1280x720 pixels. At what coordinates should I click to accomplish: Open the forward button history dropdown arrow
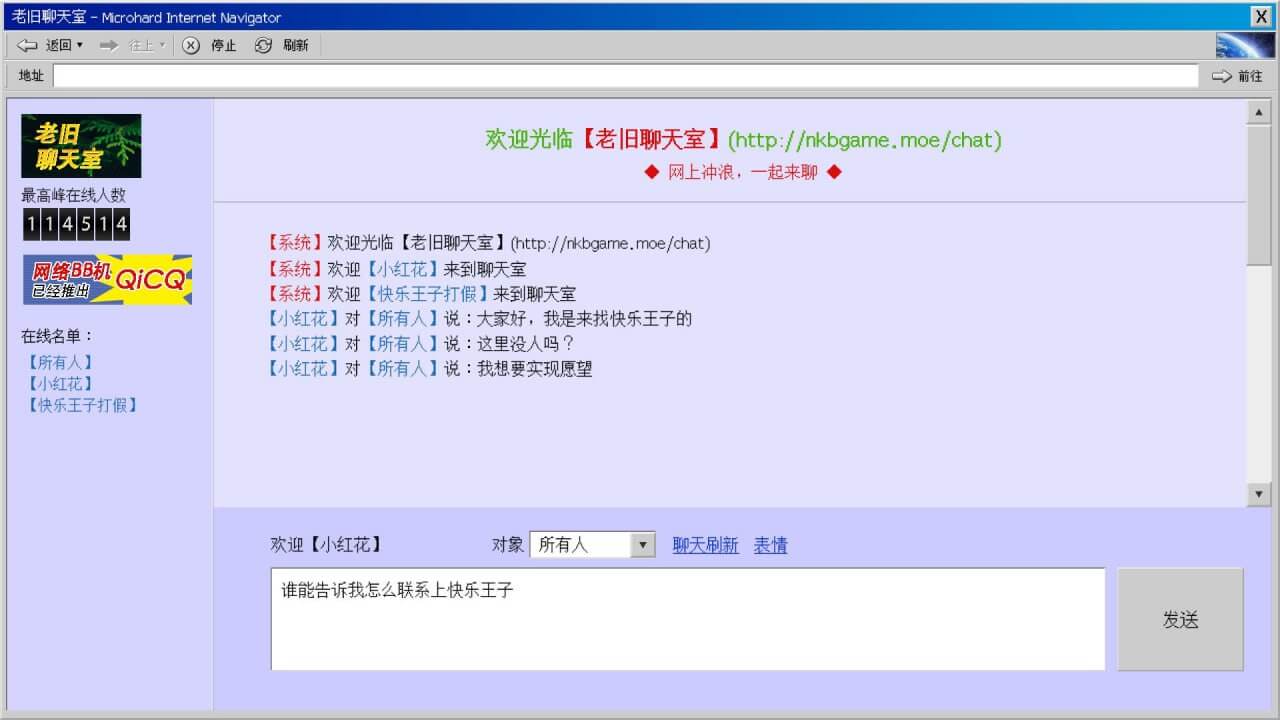coord(162,45)
